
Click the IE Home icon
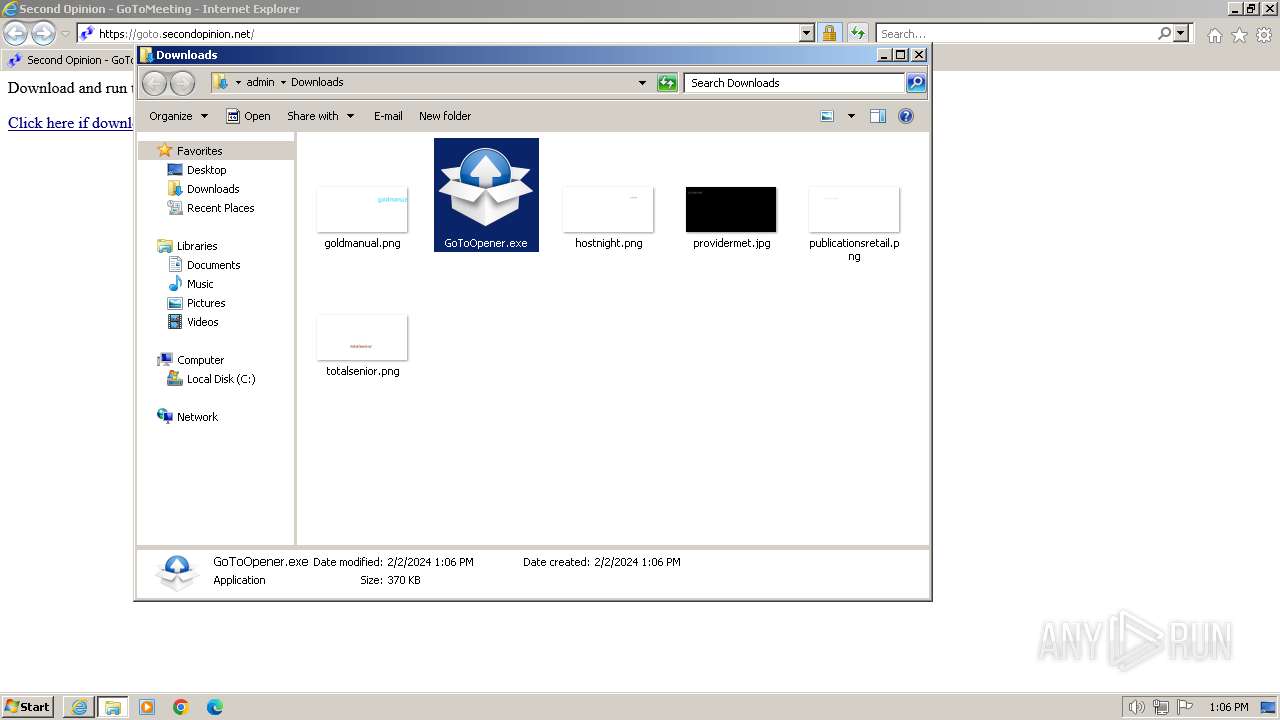(x=1214, y=35)
